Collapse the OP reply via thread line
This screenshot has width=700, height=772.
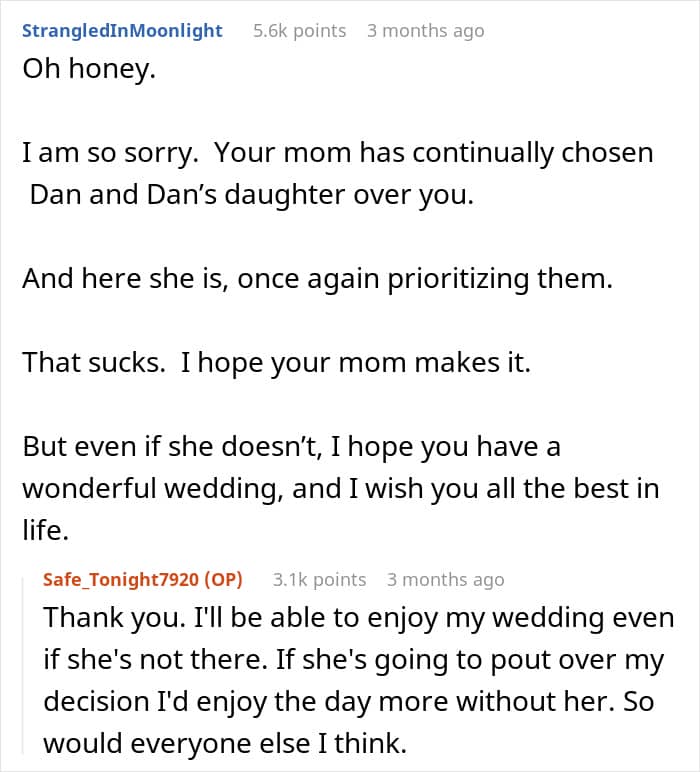coord(23,666)
